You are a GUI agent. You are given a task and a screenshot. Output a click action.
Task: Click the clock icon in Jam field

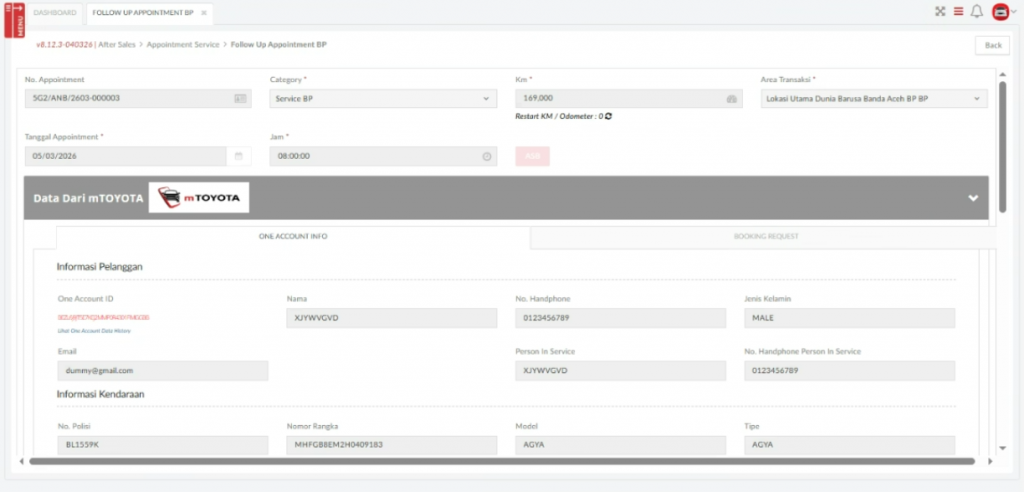tap(487, 156)
